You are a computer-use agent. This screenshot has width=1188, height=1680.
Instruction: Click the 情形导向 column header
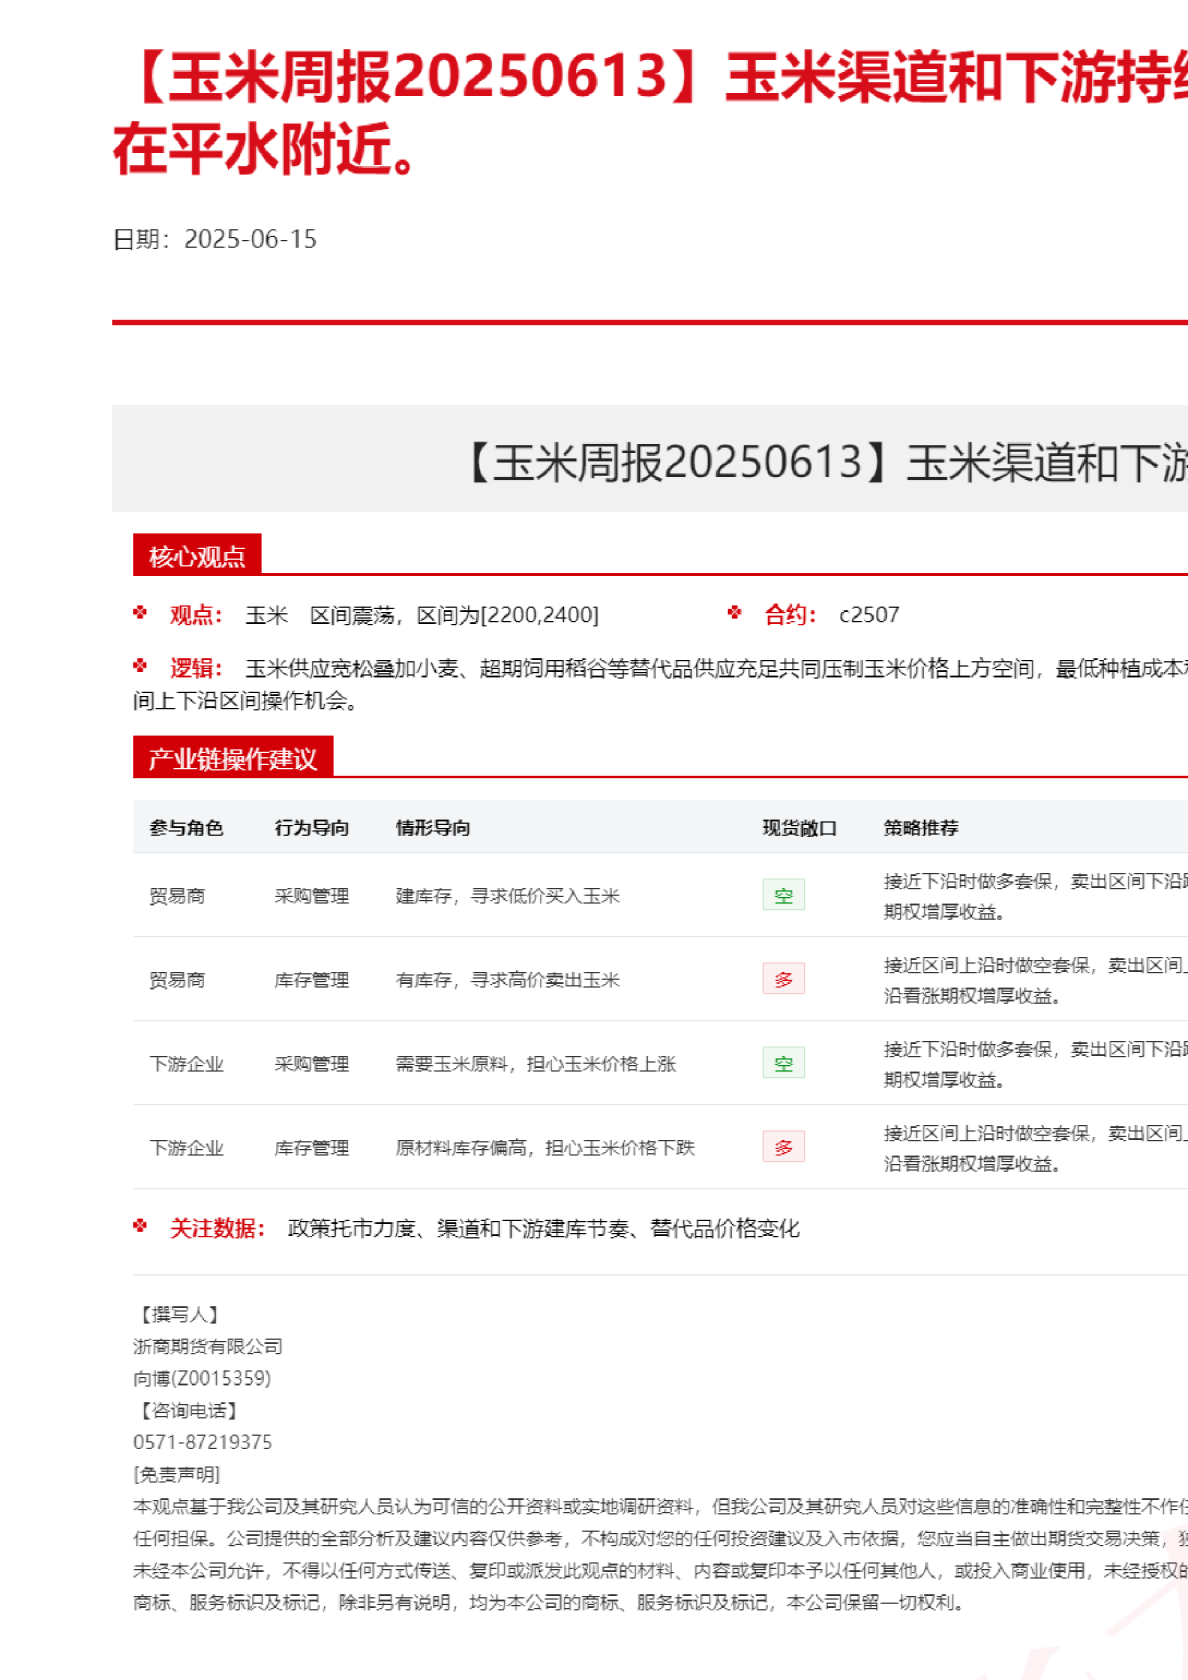433,828
